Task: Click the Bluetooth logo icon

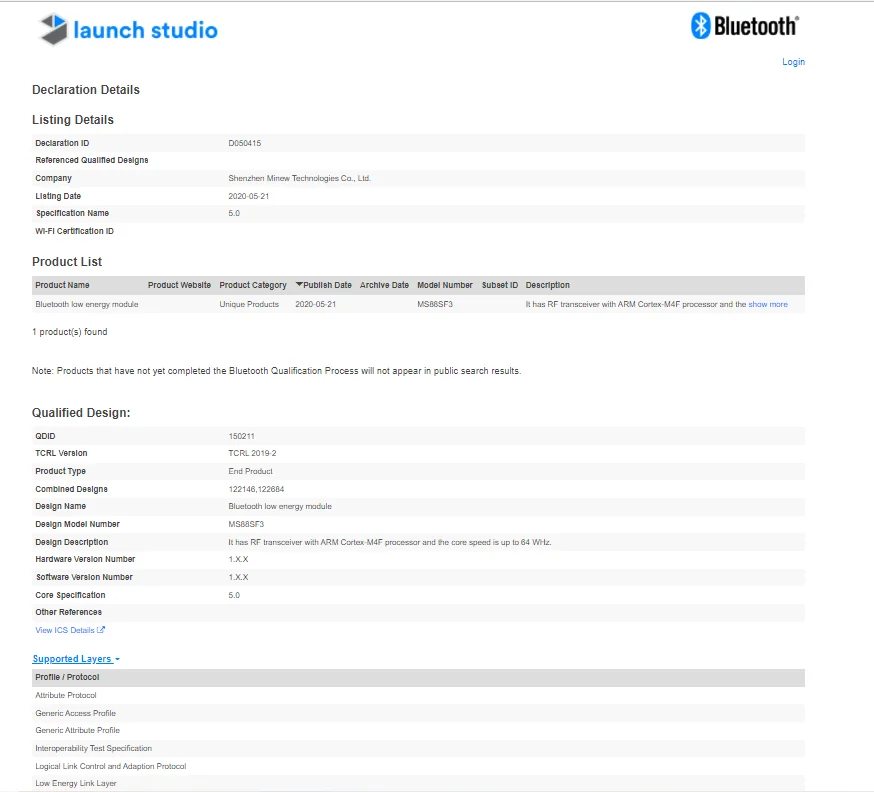Action: tap(700, 26)
